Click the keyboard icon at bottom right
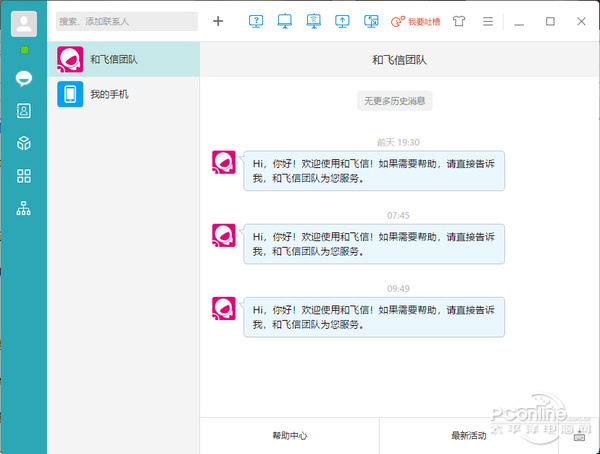The width and height of the screenshot is (600, 454). [x=579, y=436]
